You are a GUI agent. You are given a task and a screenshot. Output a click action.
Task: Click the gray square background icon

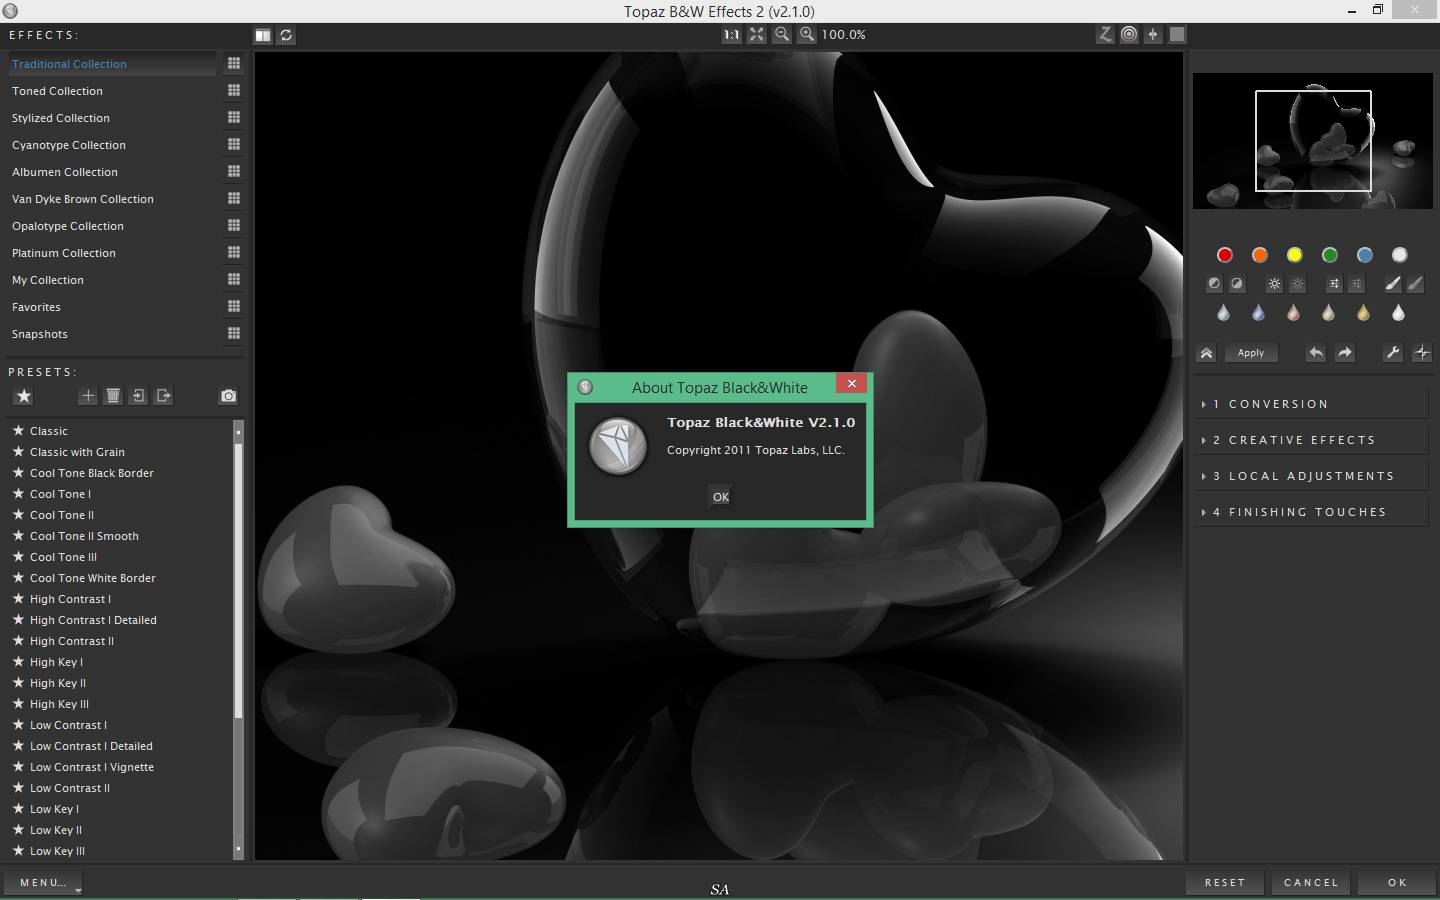tap(1177, 34)
